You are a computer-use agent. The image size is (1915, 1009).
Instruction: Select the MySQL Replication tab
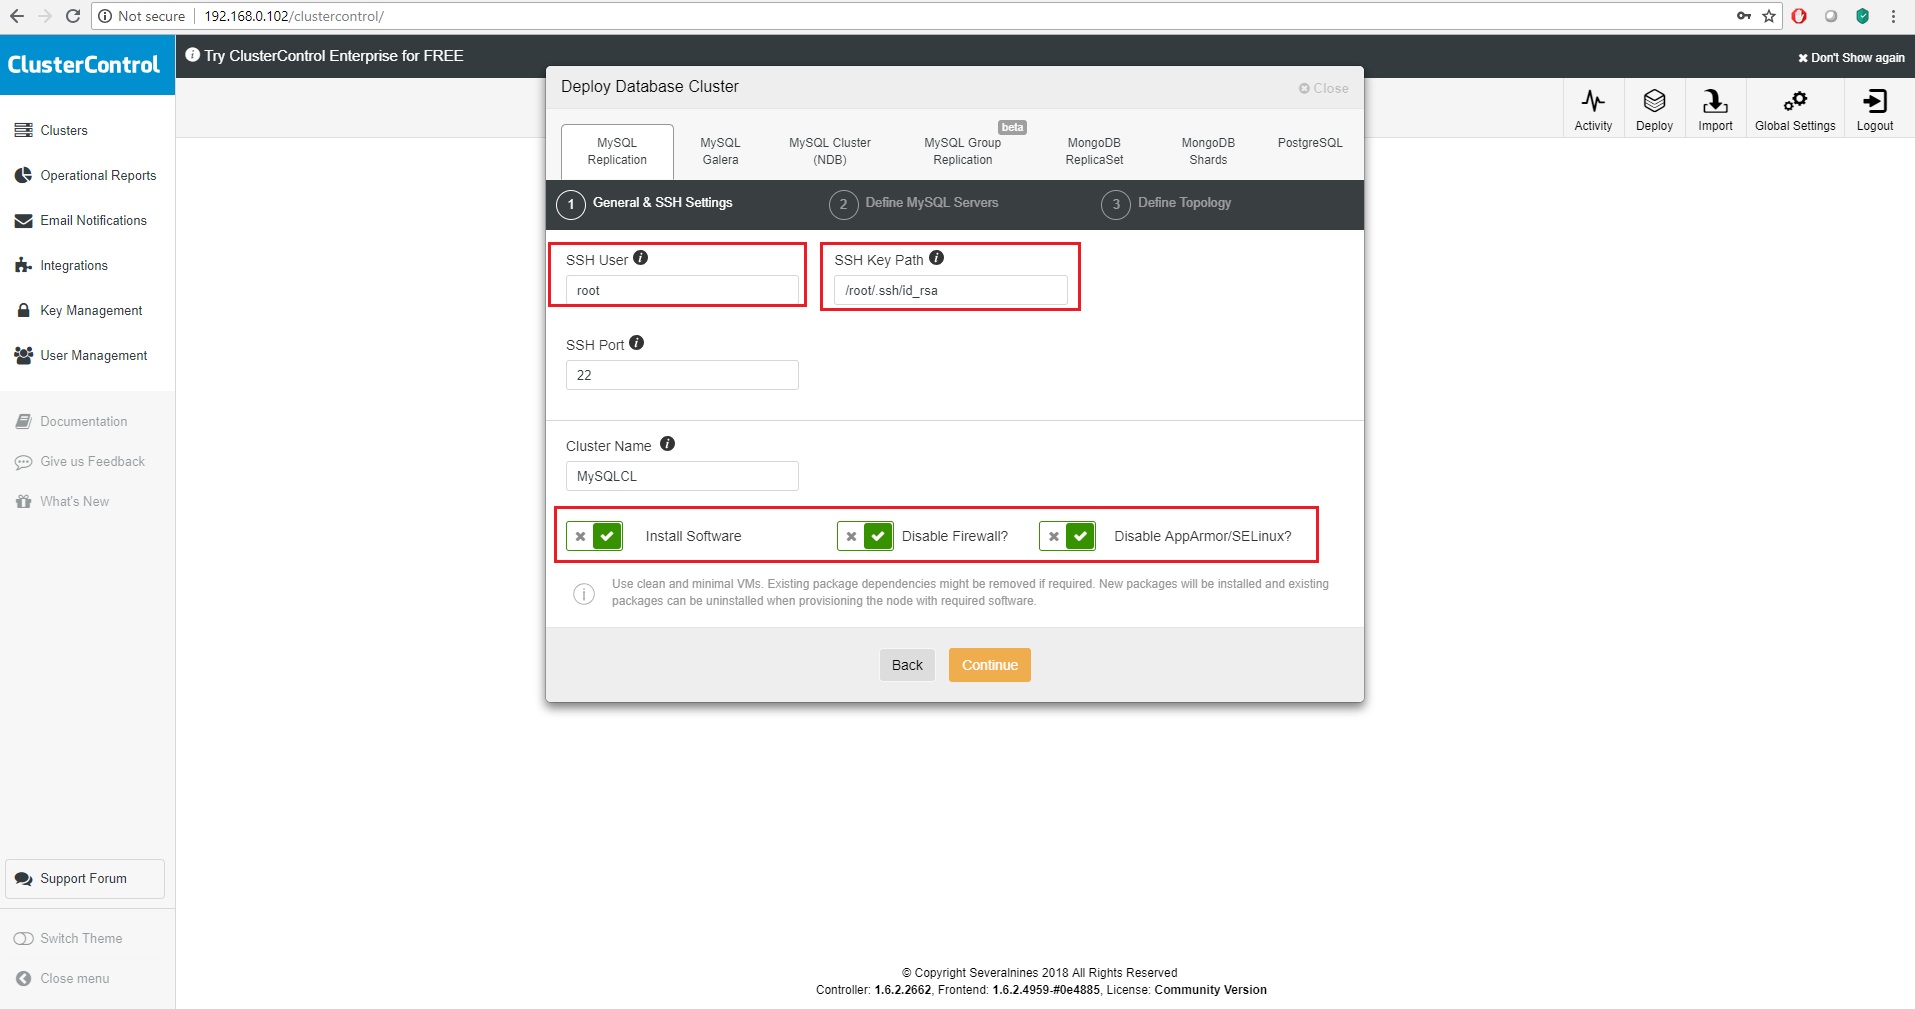[617, 152]
